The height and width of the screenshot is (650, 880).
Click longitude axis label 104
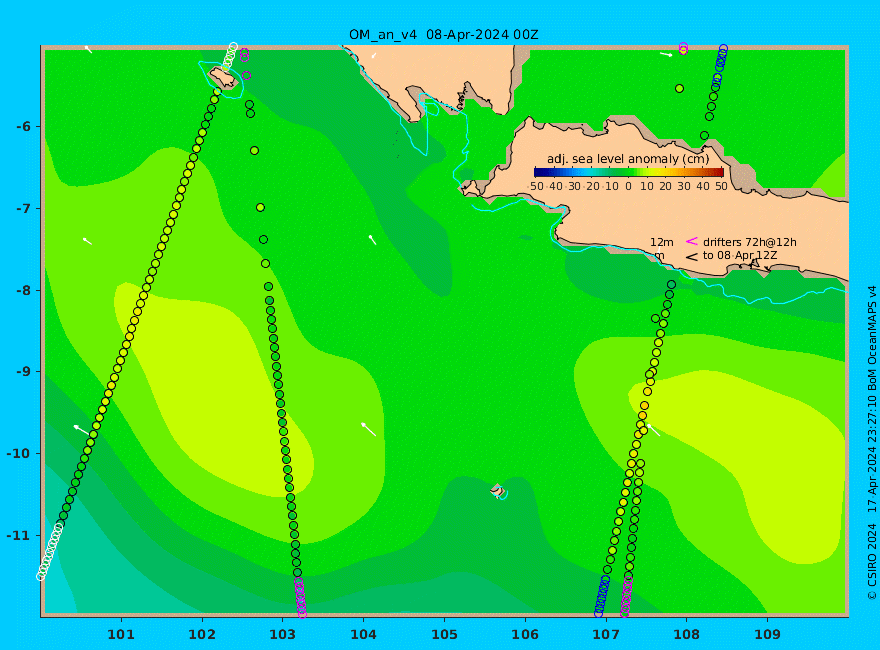pos(363,634)
